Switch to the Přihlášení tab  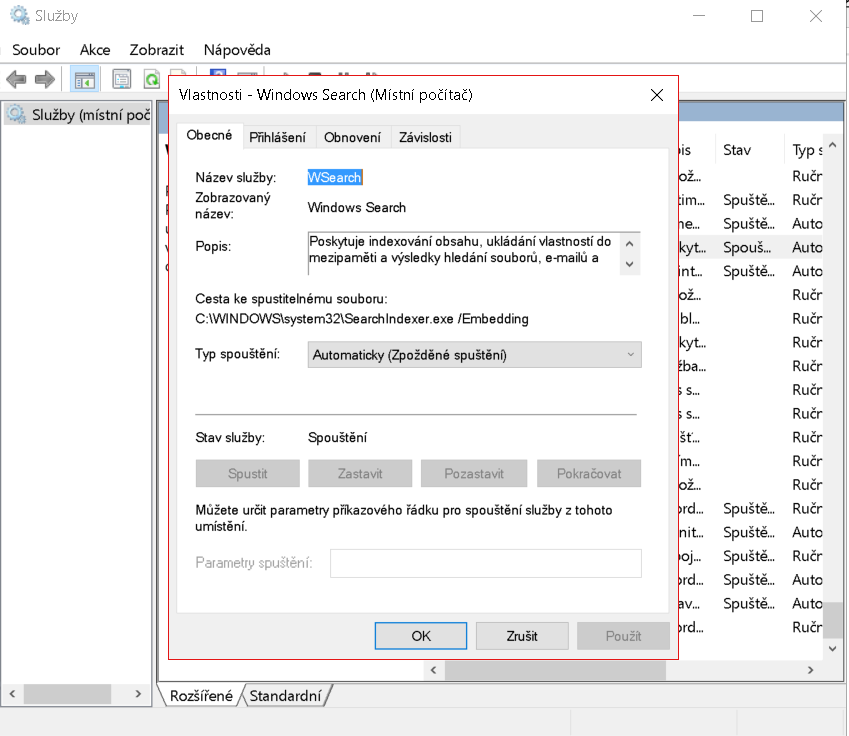point(278,138)
